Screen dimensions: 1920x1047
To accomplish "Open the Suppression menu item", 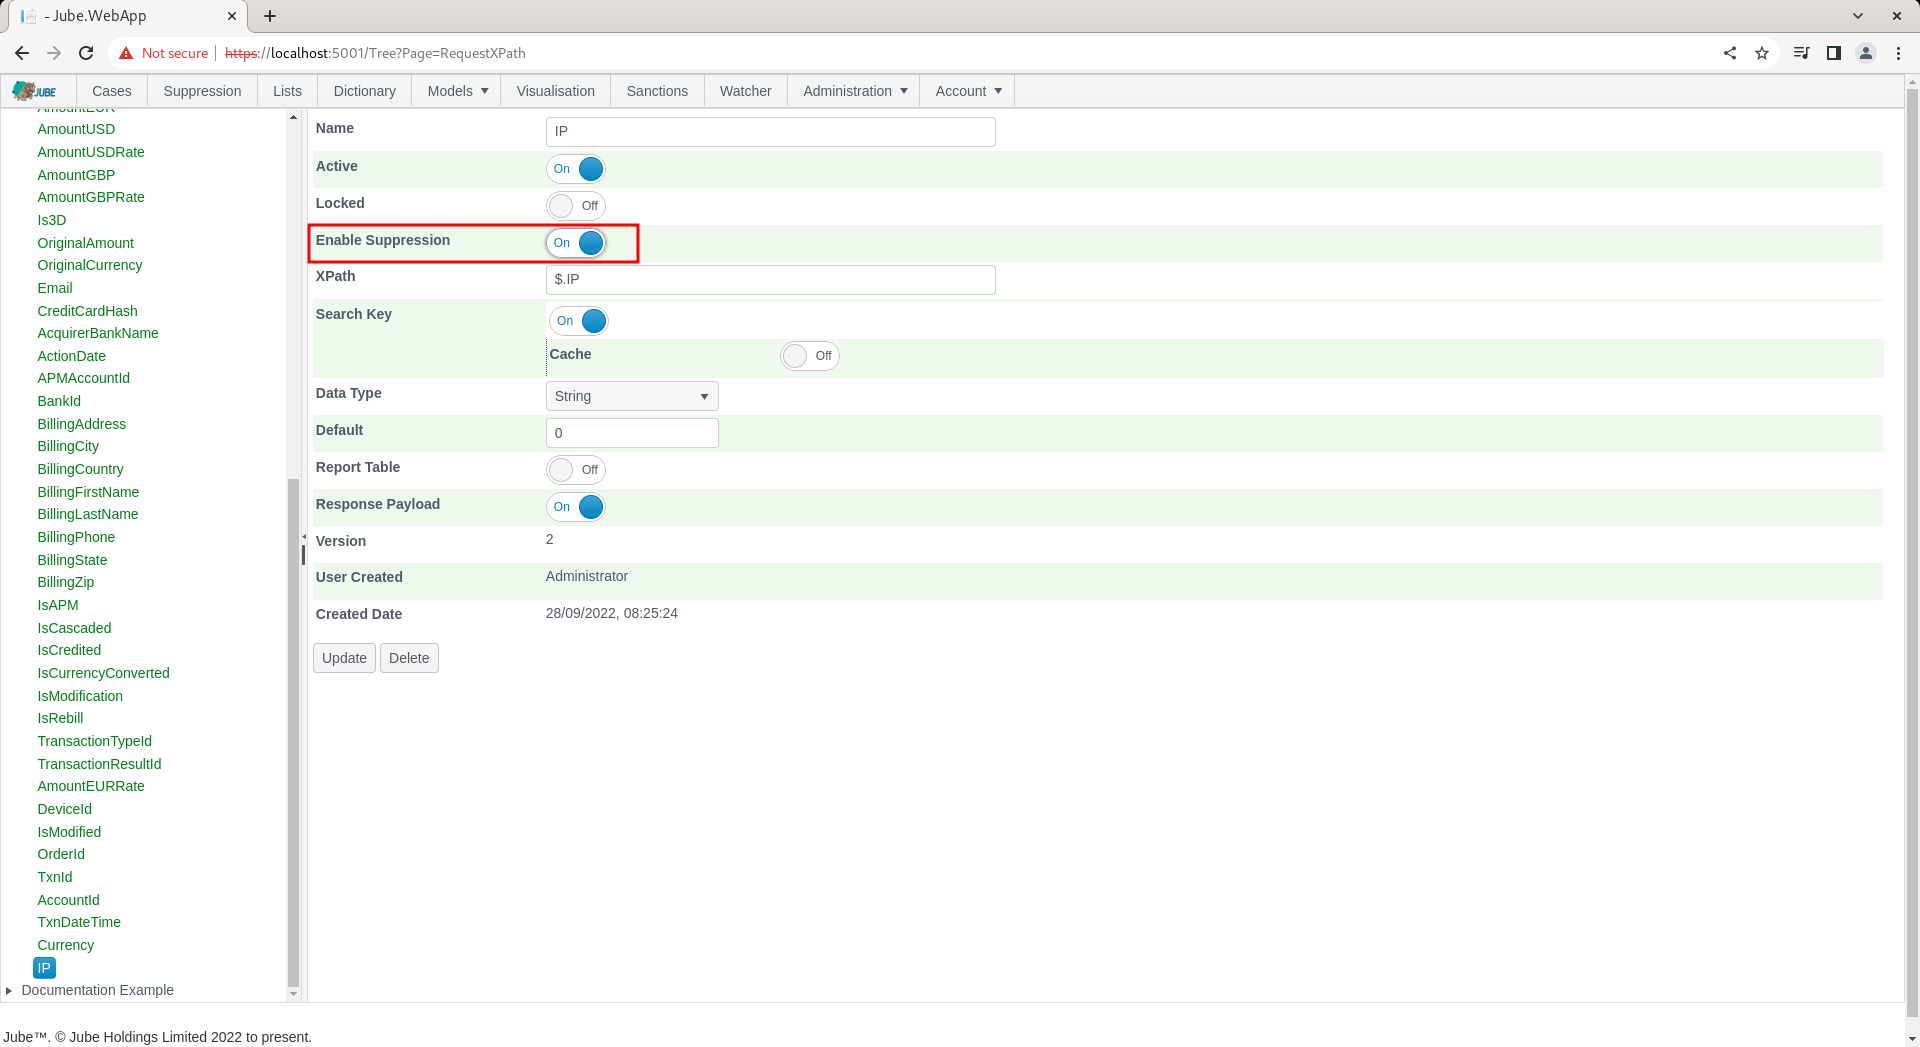I will (x=202, y=91).
